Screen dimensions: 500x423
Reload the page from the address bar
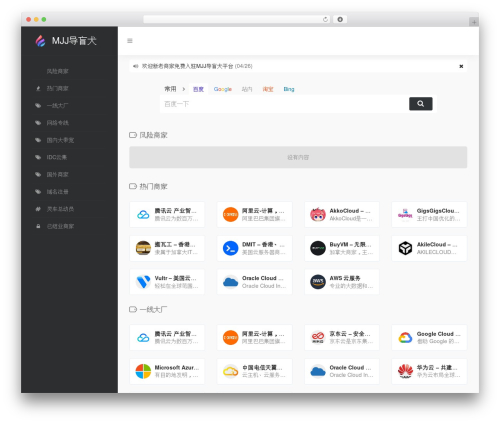325,19
